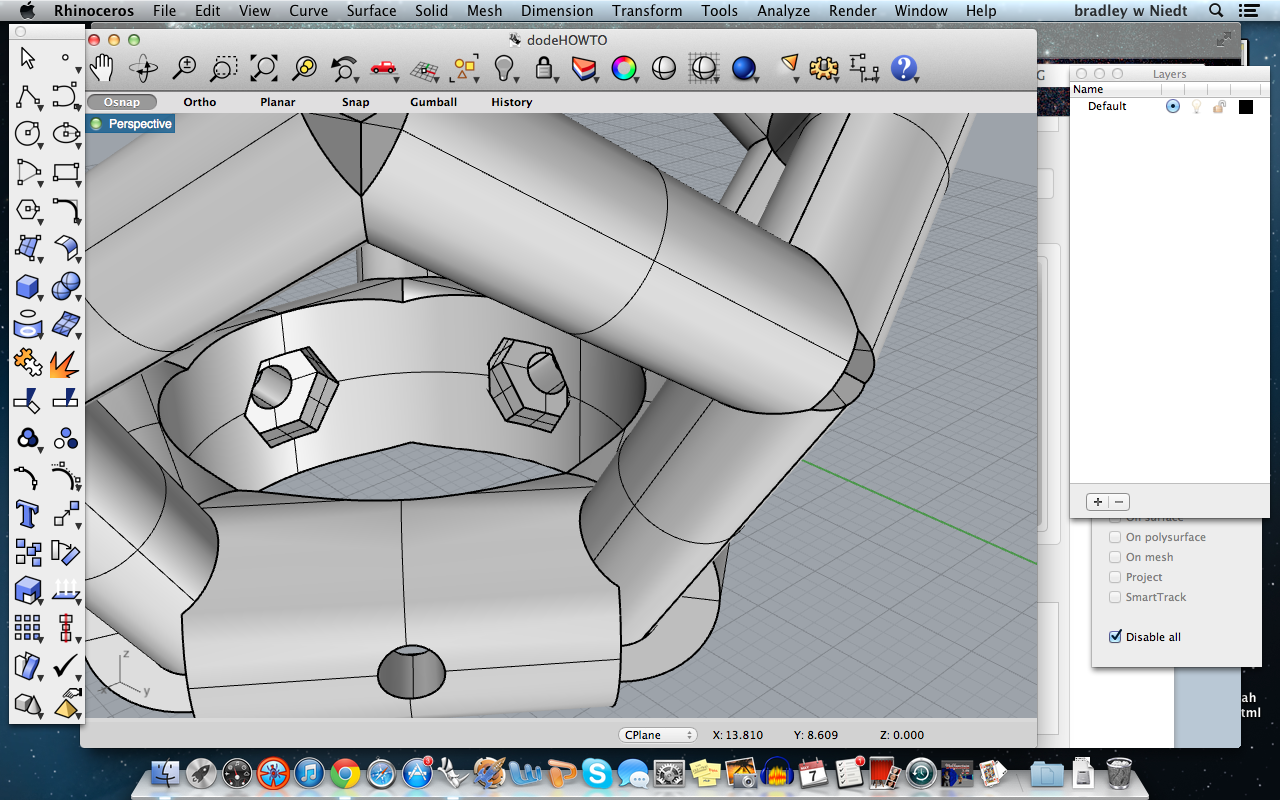Image resolution: width=1280 pixels, height=800 pixels.
Task: Remove layer with minus button
Action: tap(1119, 502)
